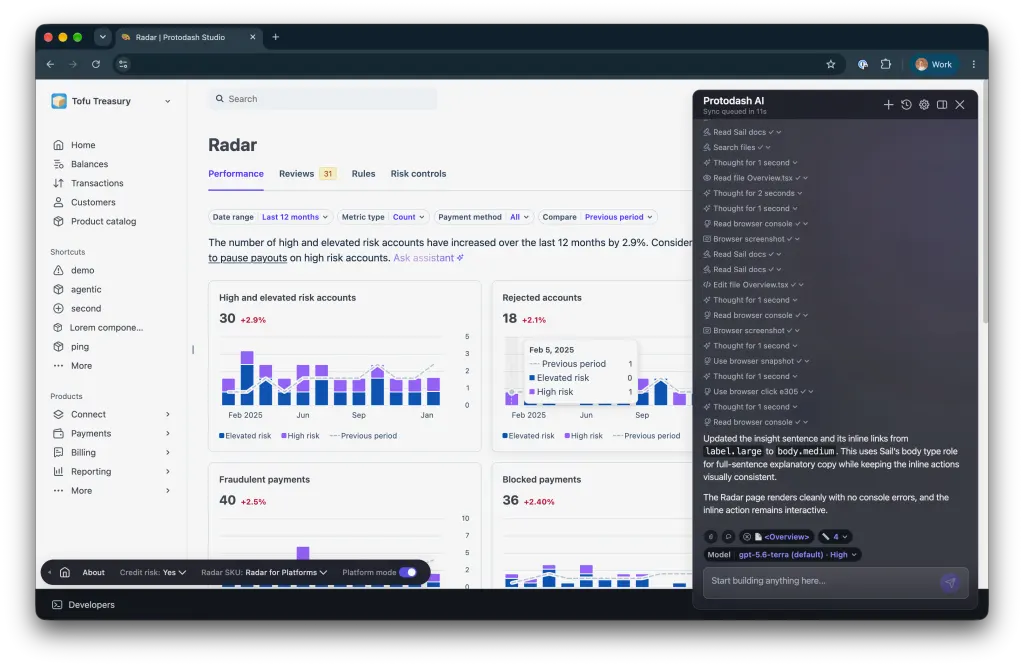Switch to the Risk controls tab
1024x667 pixels.
point(418,174)
